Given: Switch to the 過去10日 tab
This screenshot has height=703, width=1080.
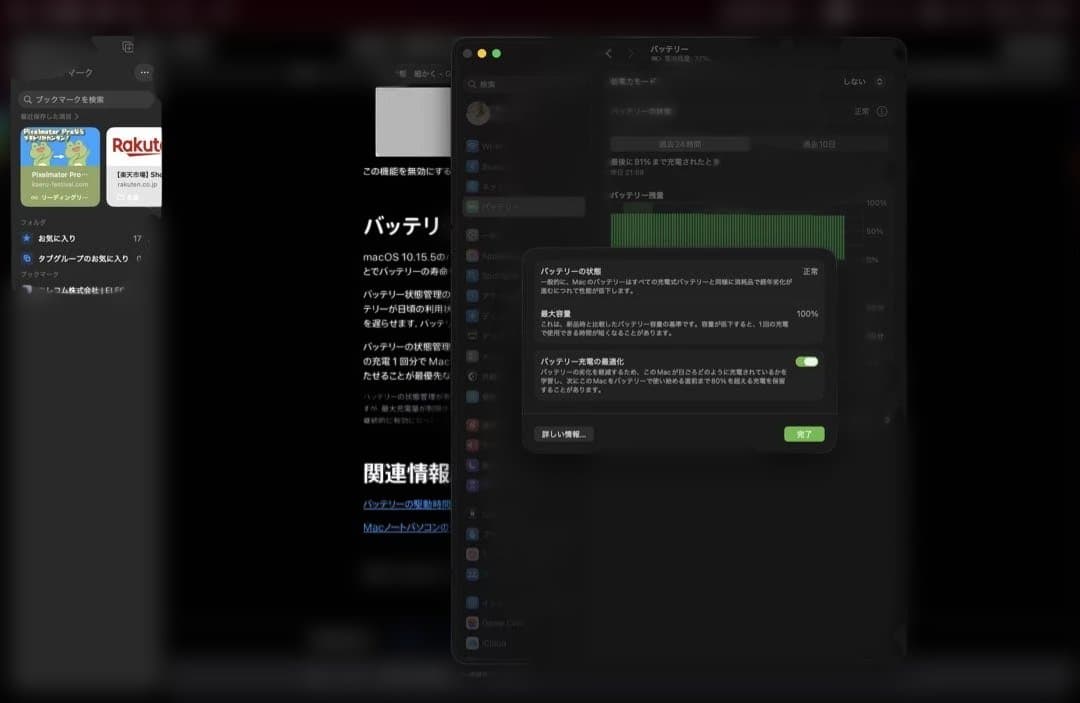Looking at the screenshot, I should tap(818, 144).
